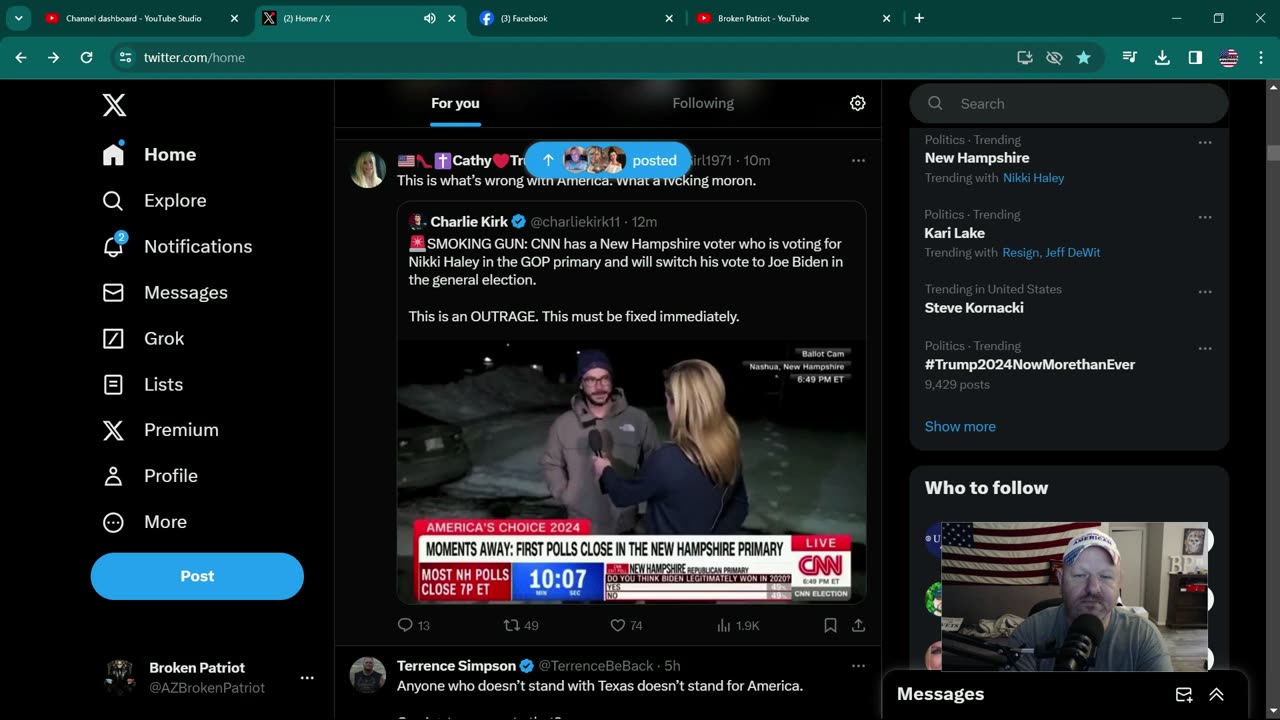The image size is (1280, 720).
Task: Bookmark this page with star icon
Action: coord(1083,58)
